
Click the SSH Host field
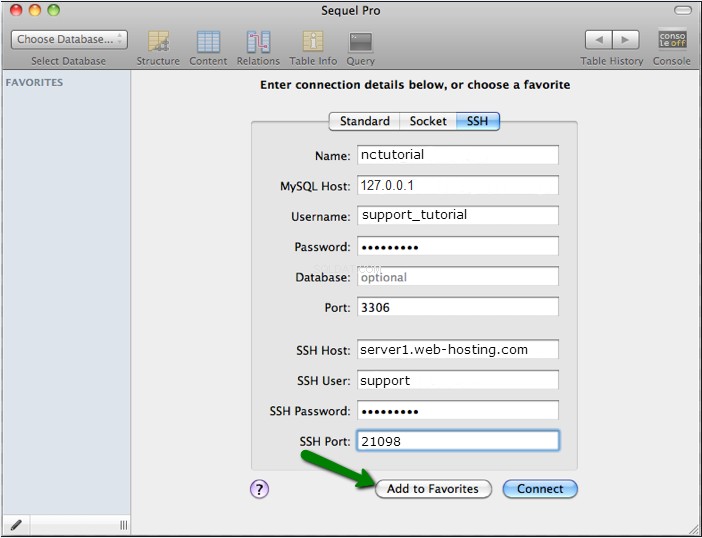[x=458, y=349]
